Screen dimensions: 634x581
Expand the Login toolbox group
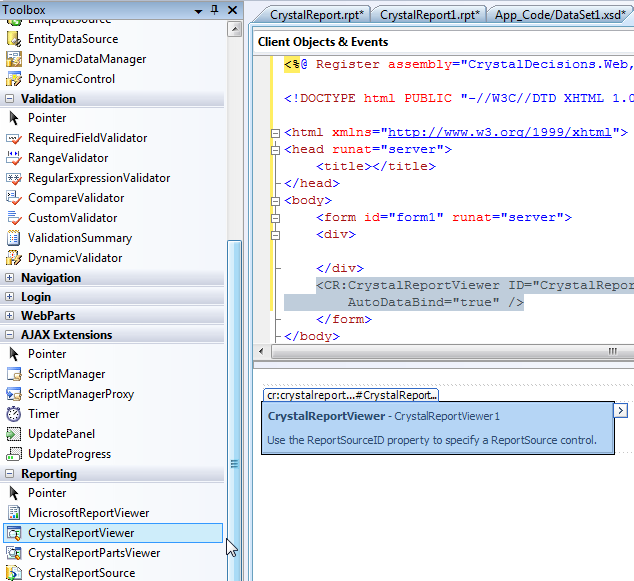(x=10, y=297)
